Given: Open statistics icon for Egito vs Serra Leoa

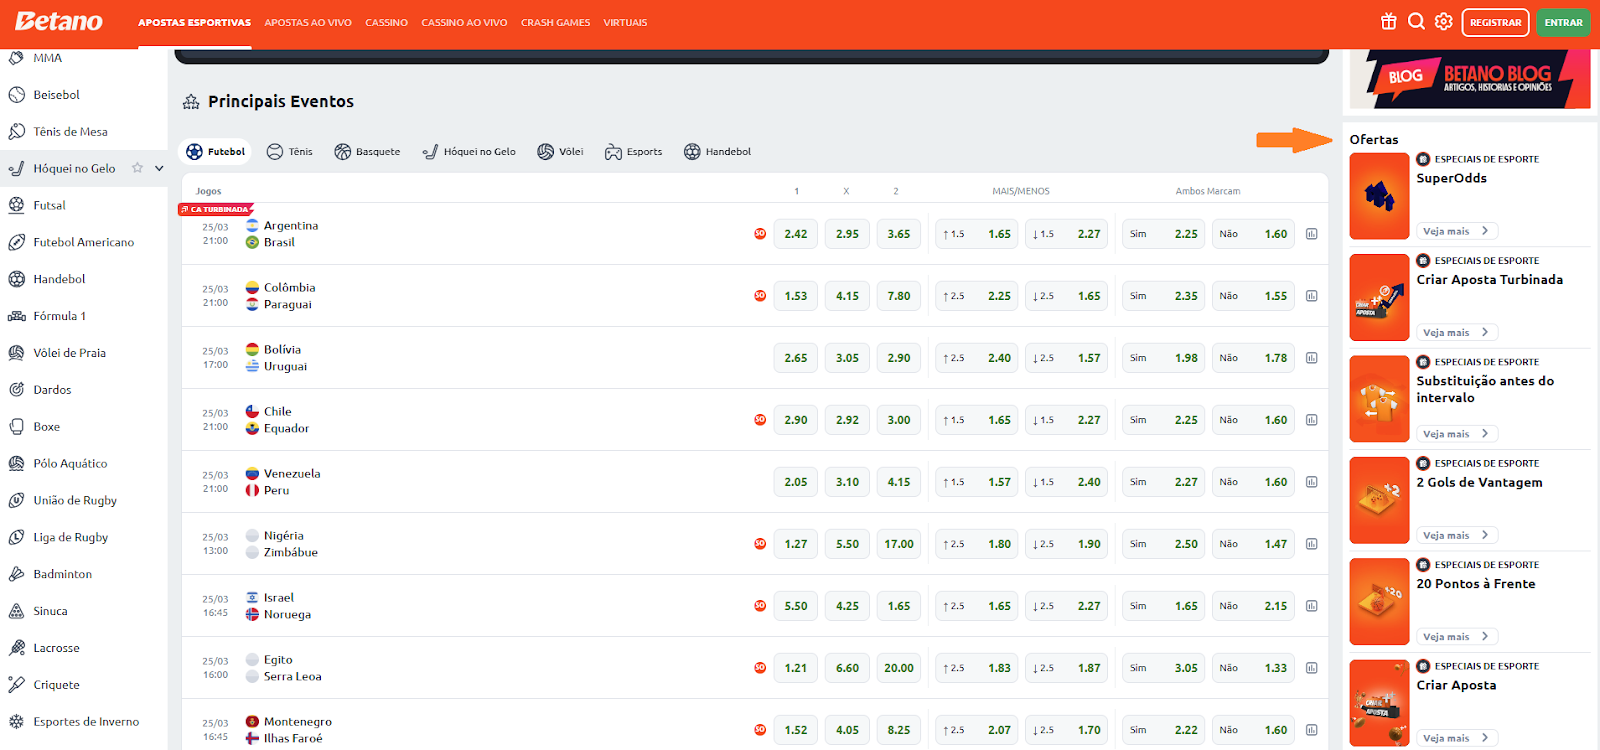Looking at the screenshot, I should coord(1312,668).
